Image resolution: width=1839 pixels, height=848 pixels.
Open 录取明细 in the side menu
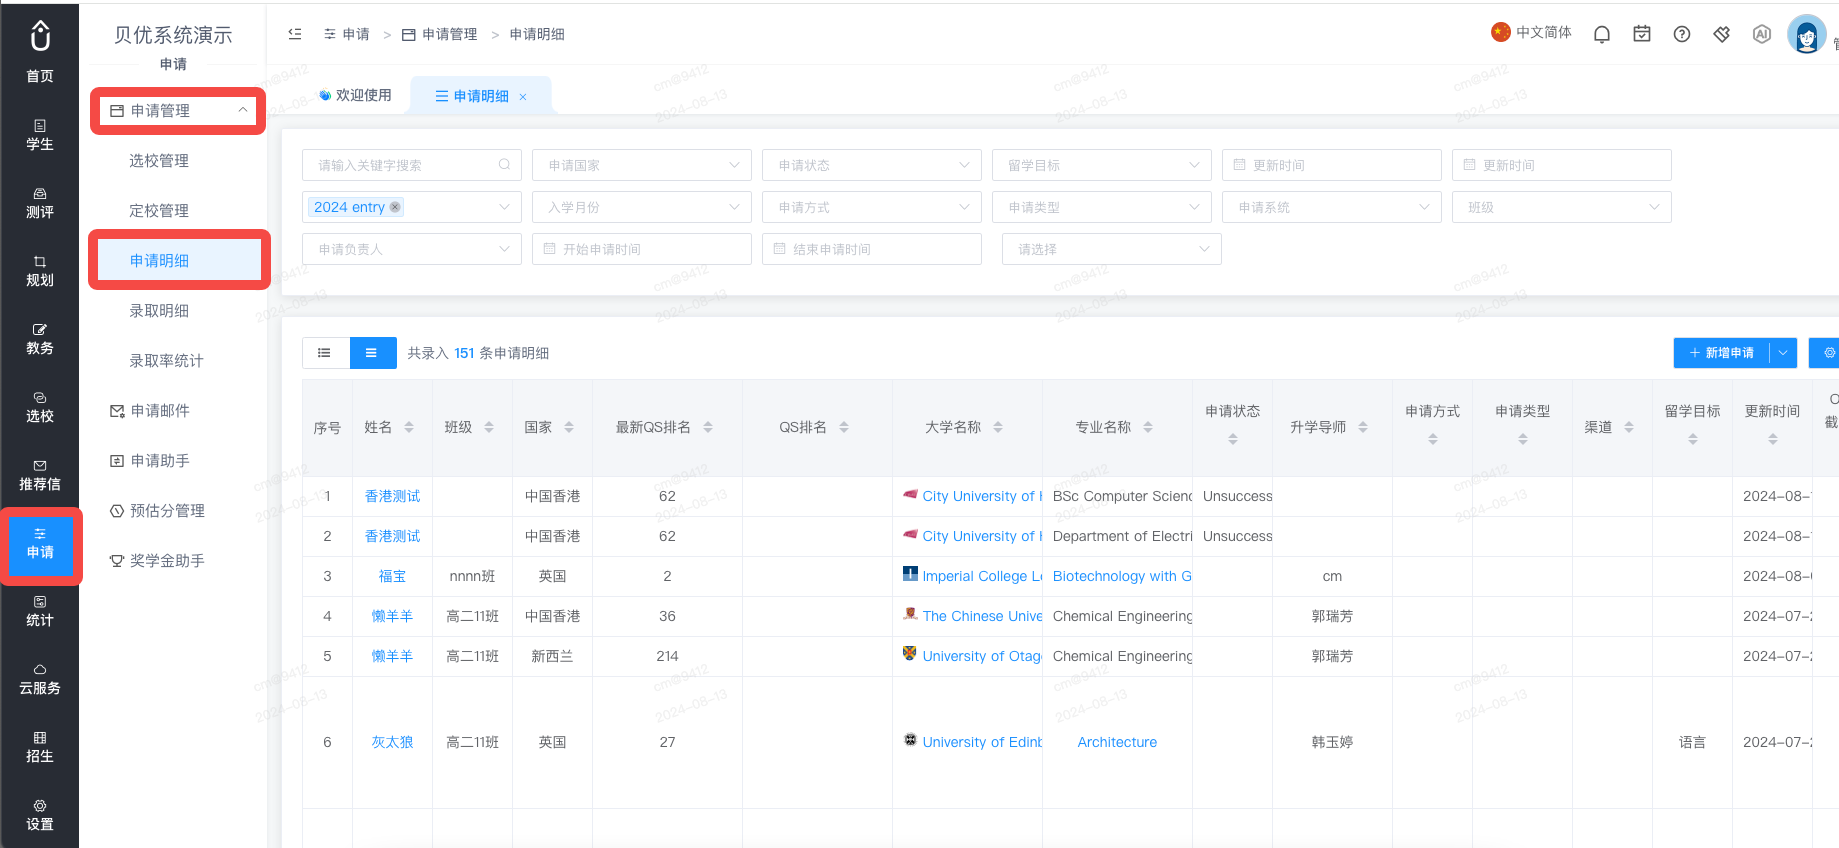[x=159, y=311]
